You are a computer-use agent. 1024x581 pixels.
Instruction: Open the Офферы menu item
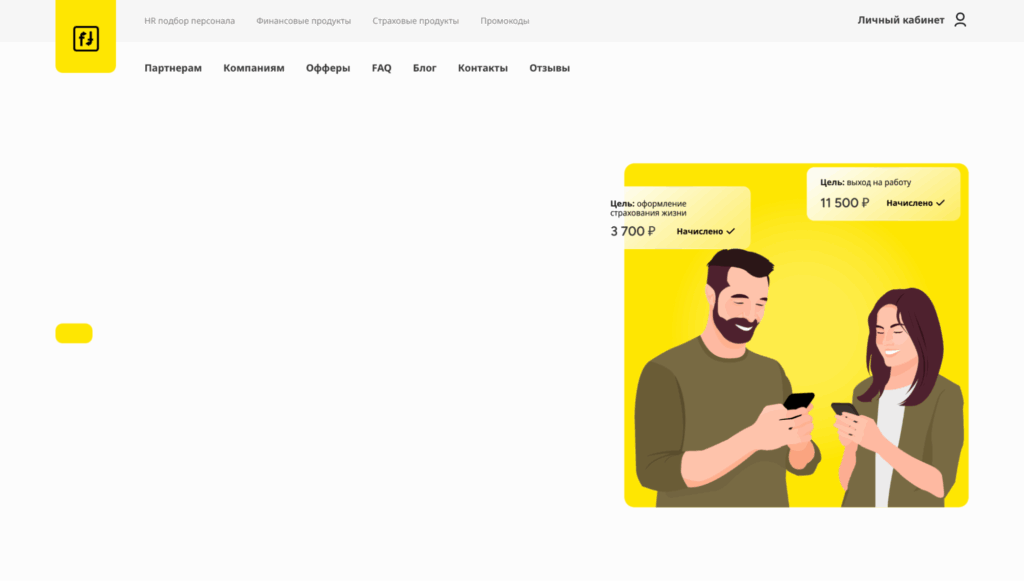[328, 68]
